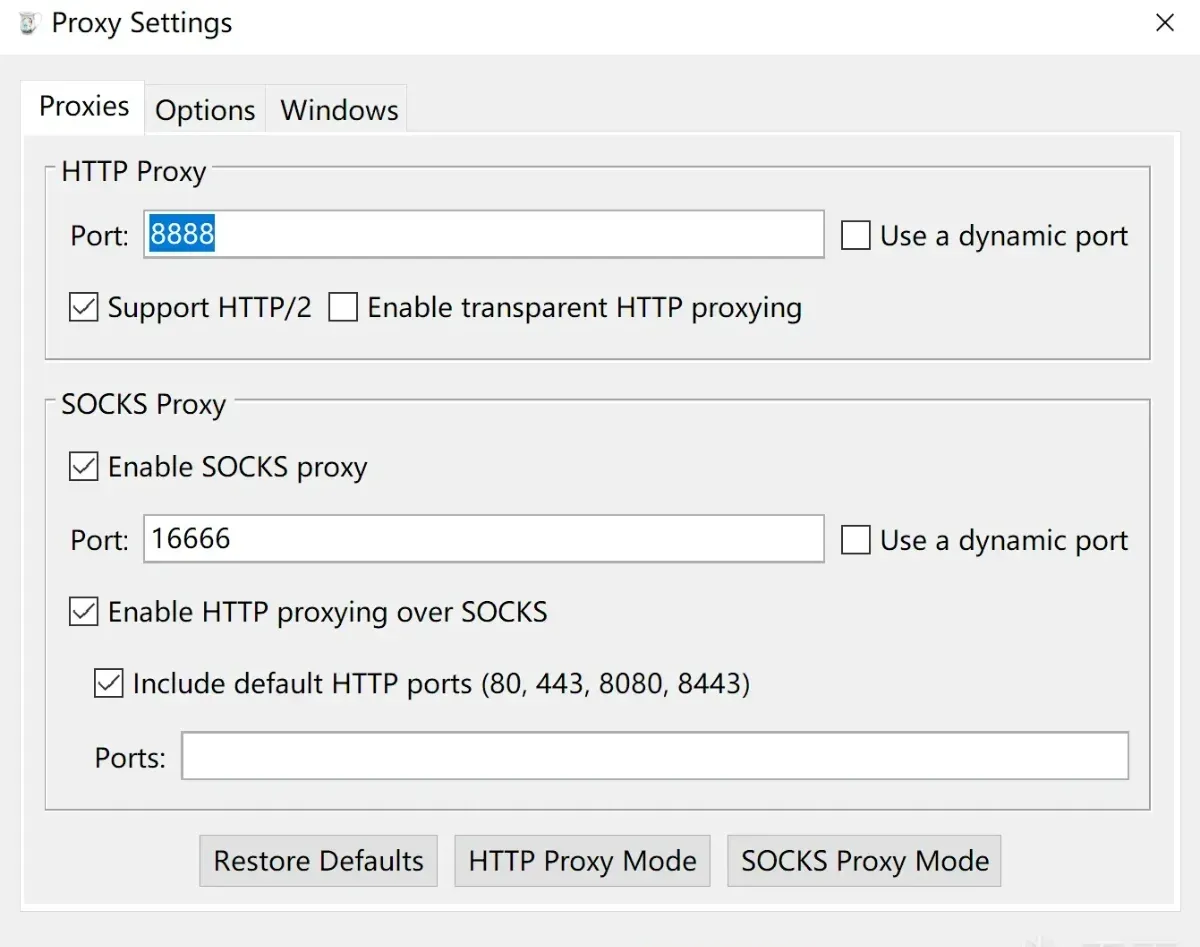
Task: Uncheck Enable HTTP proxying over SOCKS
Action: pyautogui.click(x=84, y=612)
